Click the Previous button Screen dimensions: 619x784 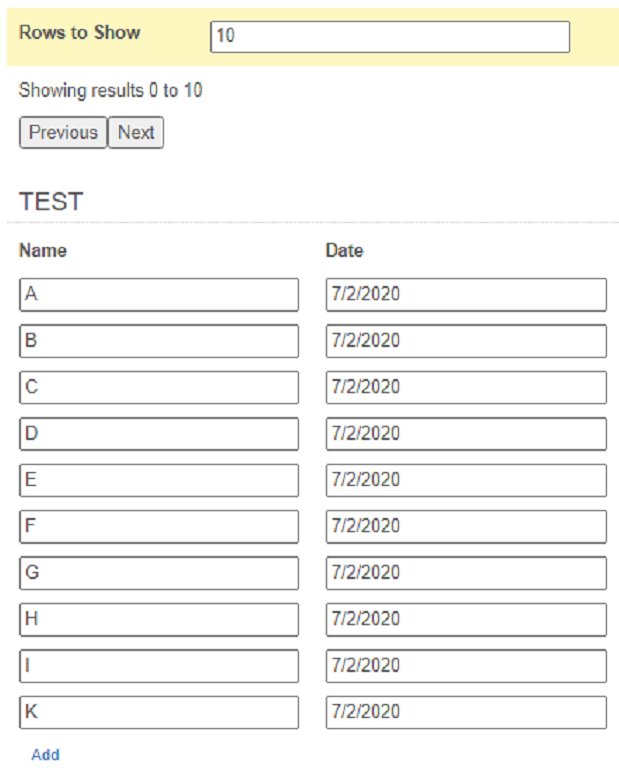63,132
